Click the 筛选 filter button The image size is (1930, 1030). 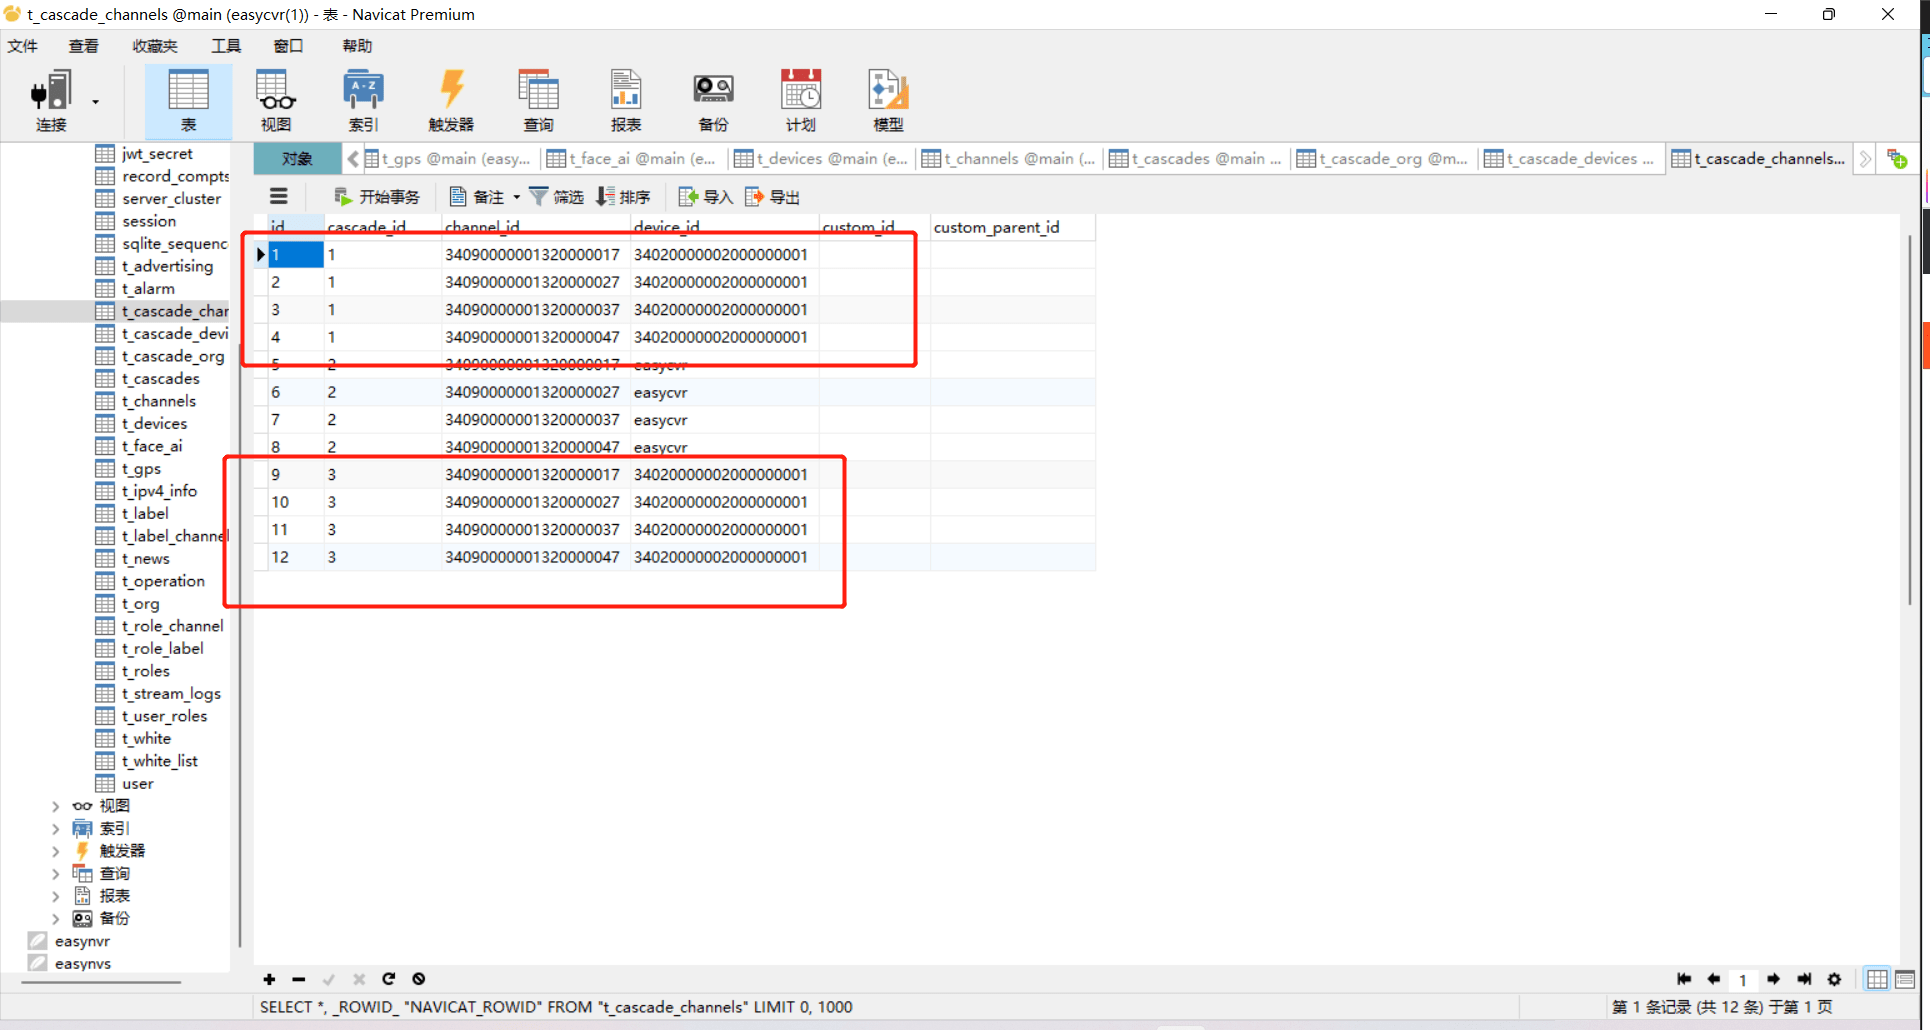pyautogui.click(x=557, y=197)
